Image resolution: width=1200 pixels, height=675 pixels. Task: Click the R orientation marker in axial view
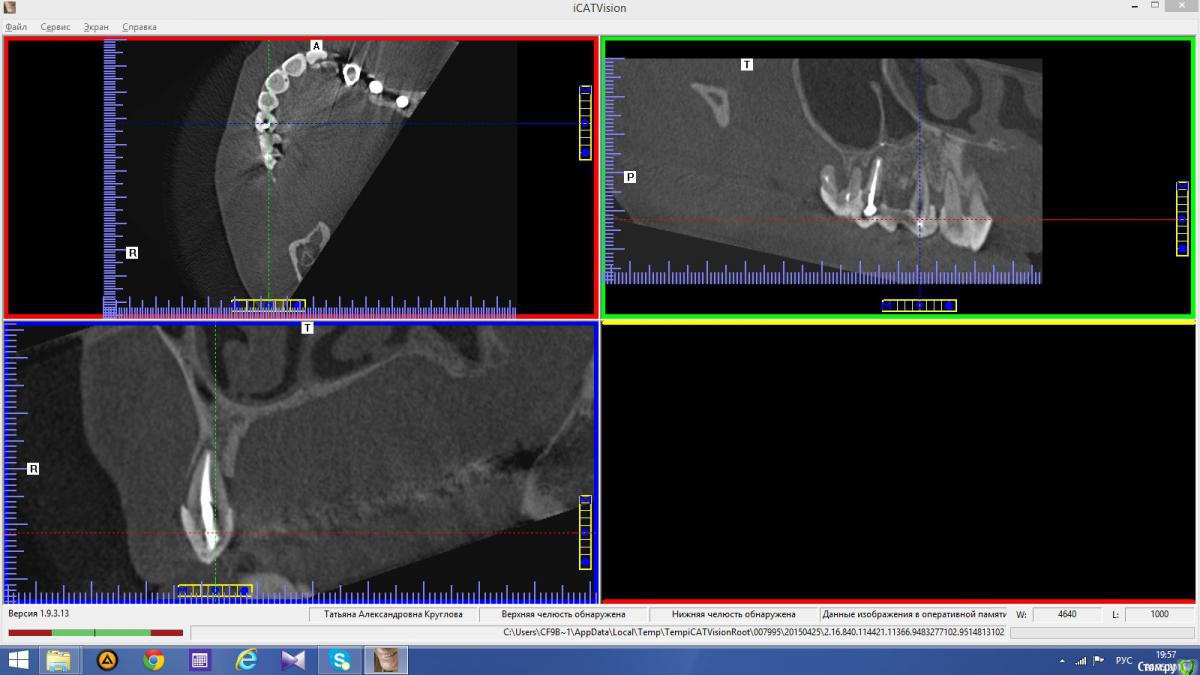pyautogui.click(x=132, y=253)
